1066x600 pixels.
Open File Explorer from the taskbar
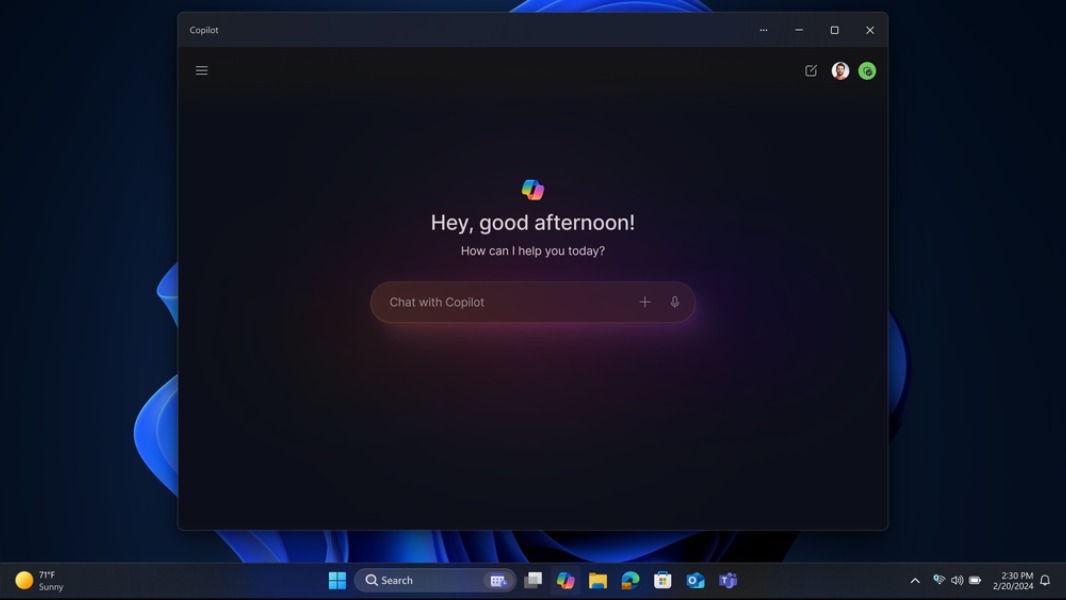(597, 580)
